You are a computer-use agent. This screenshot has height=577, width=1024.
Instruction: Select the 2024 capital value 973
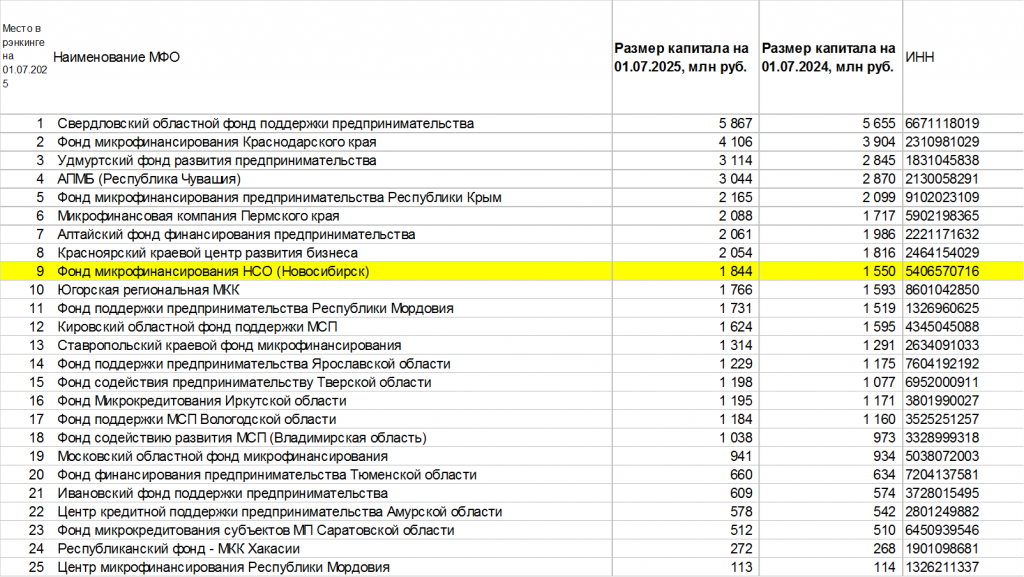coord(884,438)
